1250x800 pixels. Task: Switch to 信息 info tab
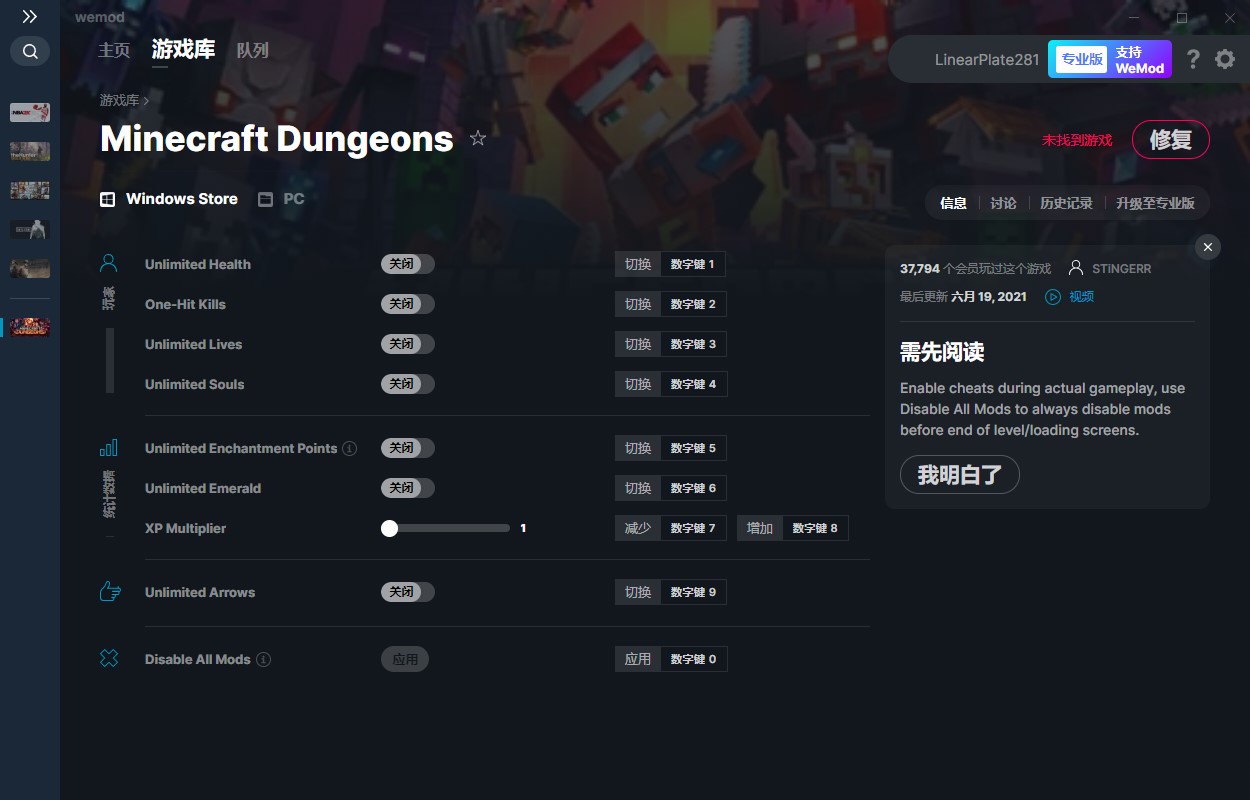(953, 203)
